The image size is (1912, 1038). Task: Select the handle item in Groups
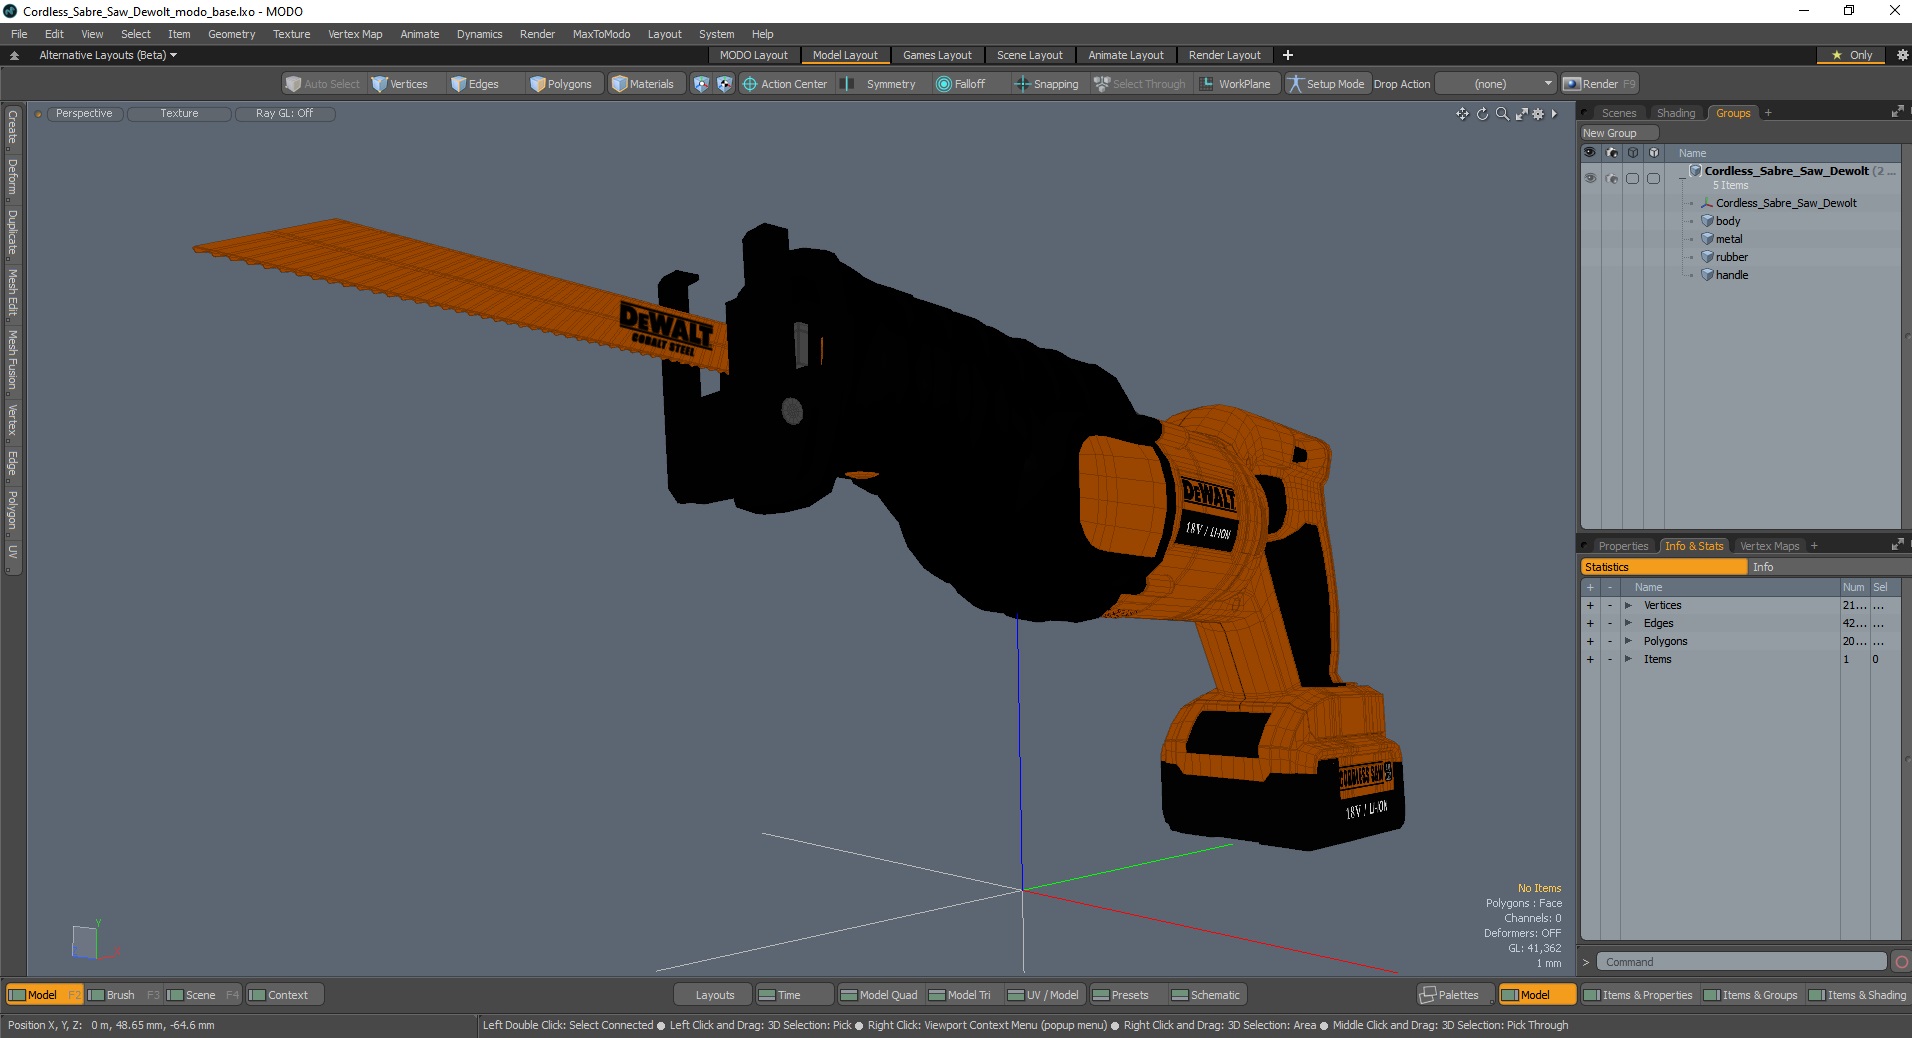1731,275
